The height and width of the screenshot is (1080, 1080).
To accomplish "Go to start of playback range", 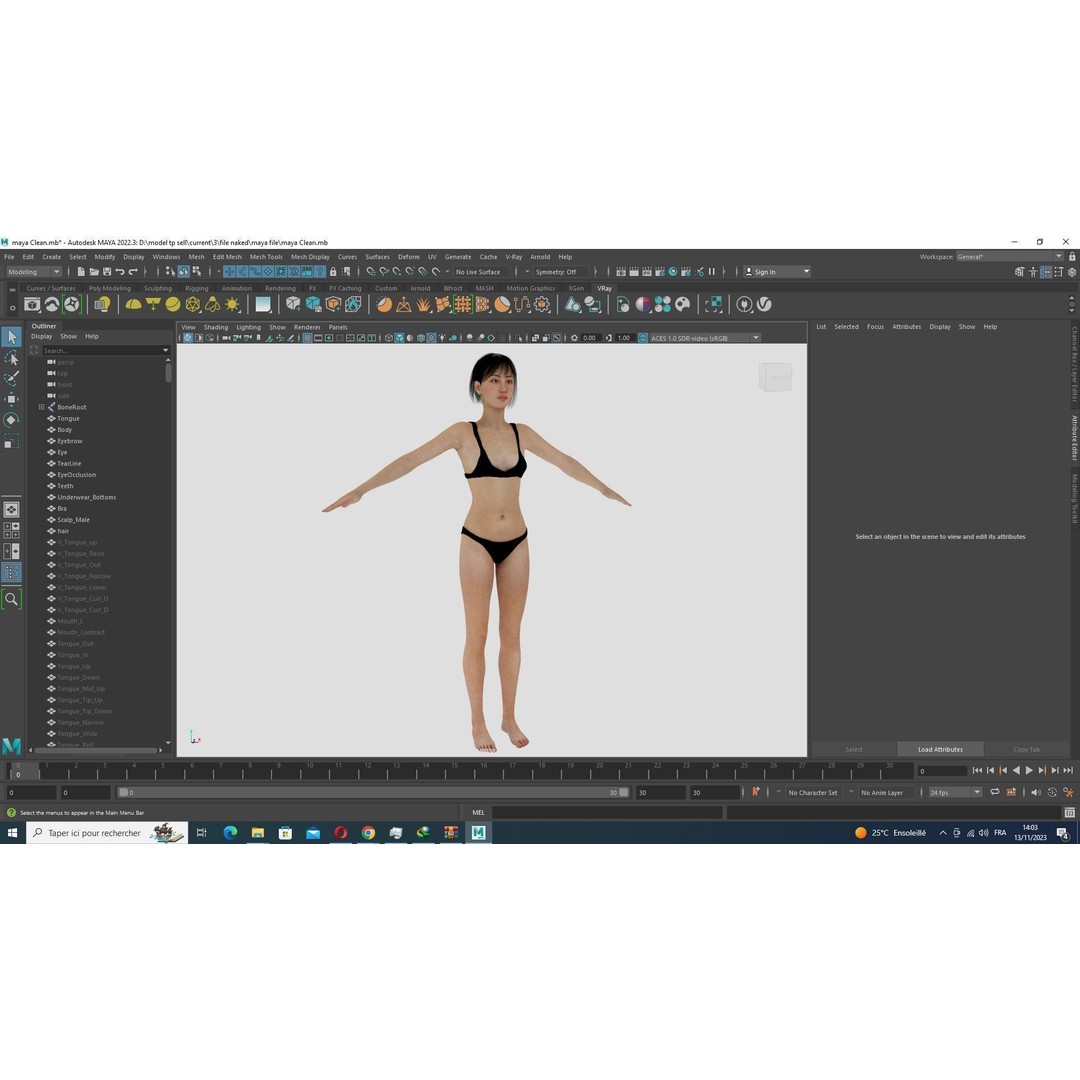I will [x=977, y=771].
